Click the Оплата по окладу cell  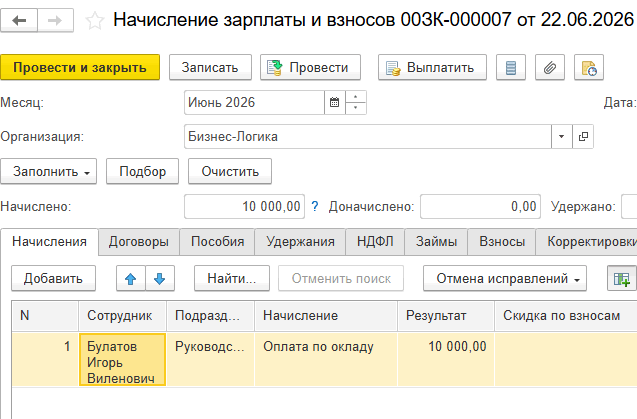point(326,359)
